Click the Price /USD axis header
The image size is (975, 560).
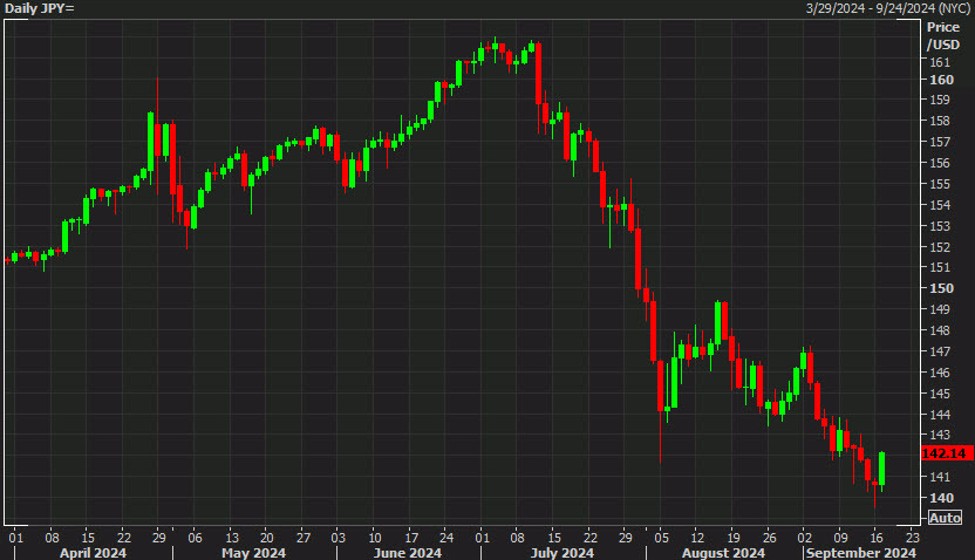tap(942, 36)
